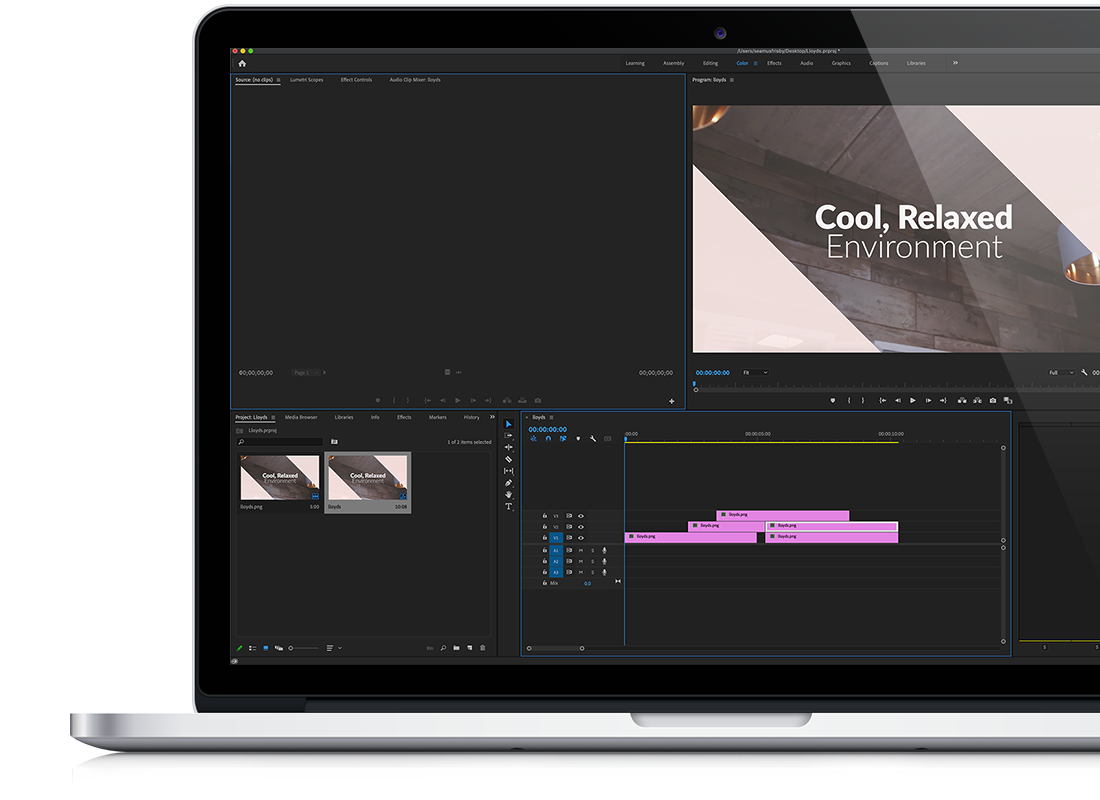Switch to the Media Browser tab
The image size is (1100, 800).
tap(300, 417)
